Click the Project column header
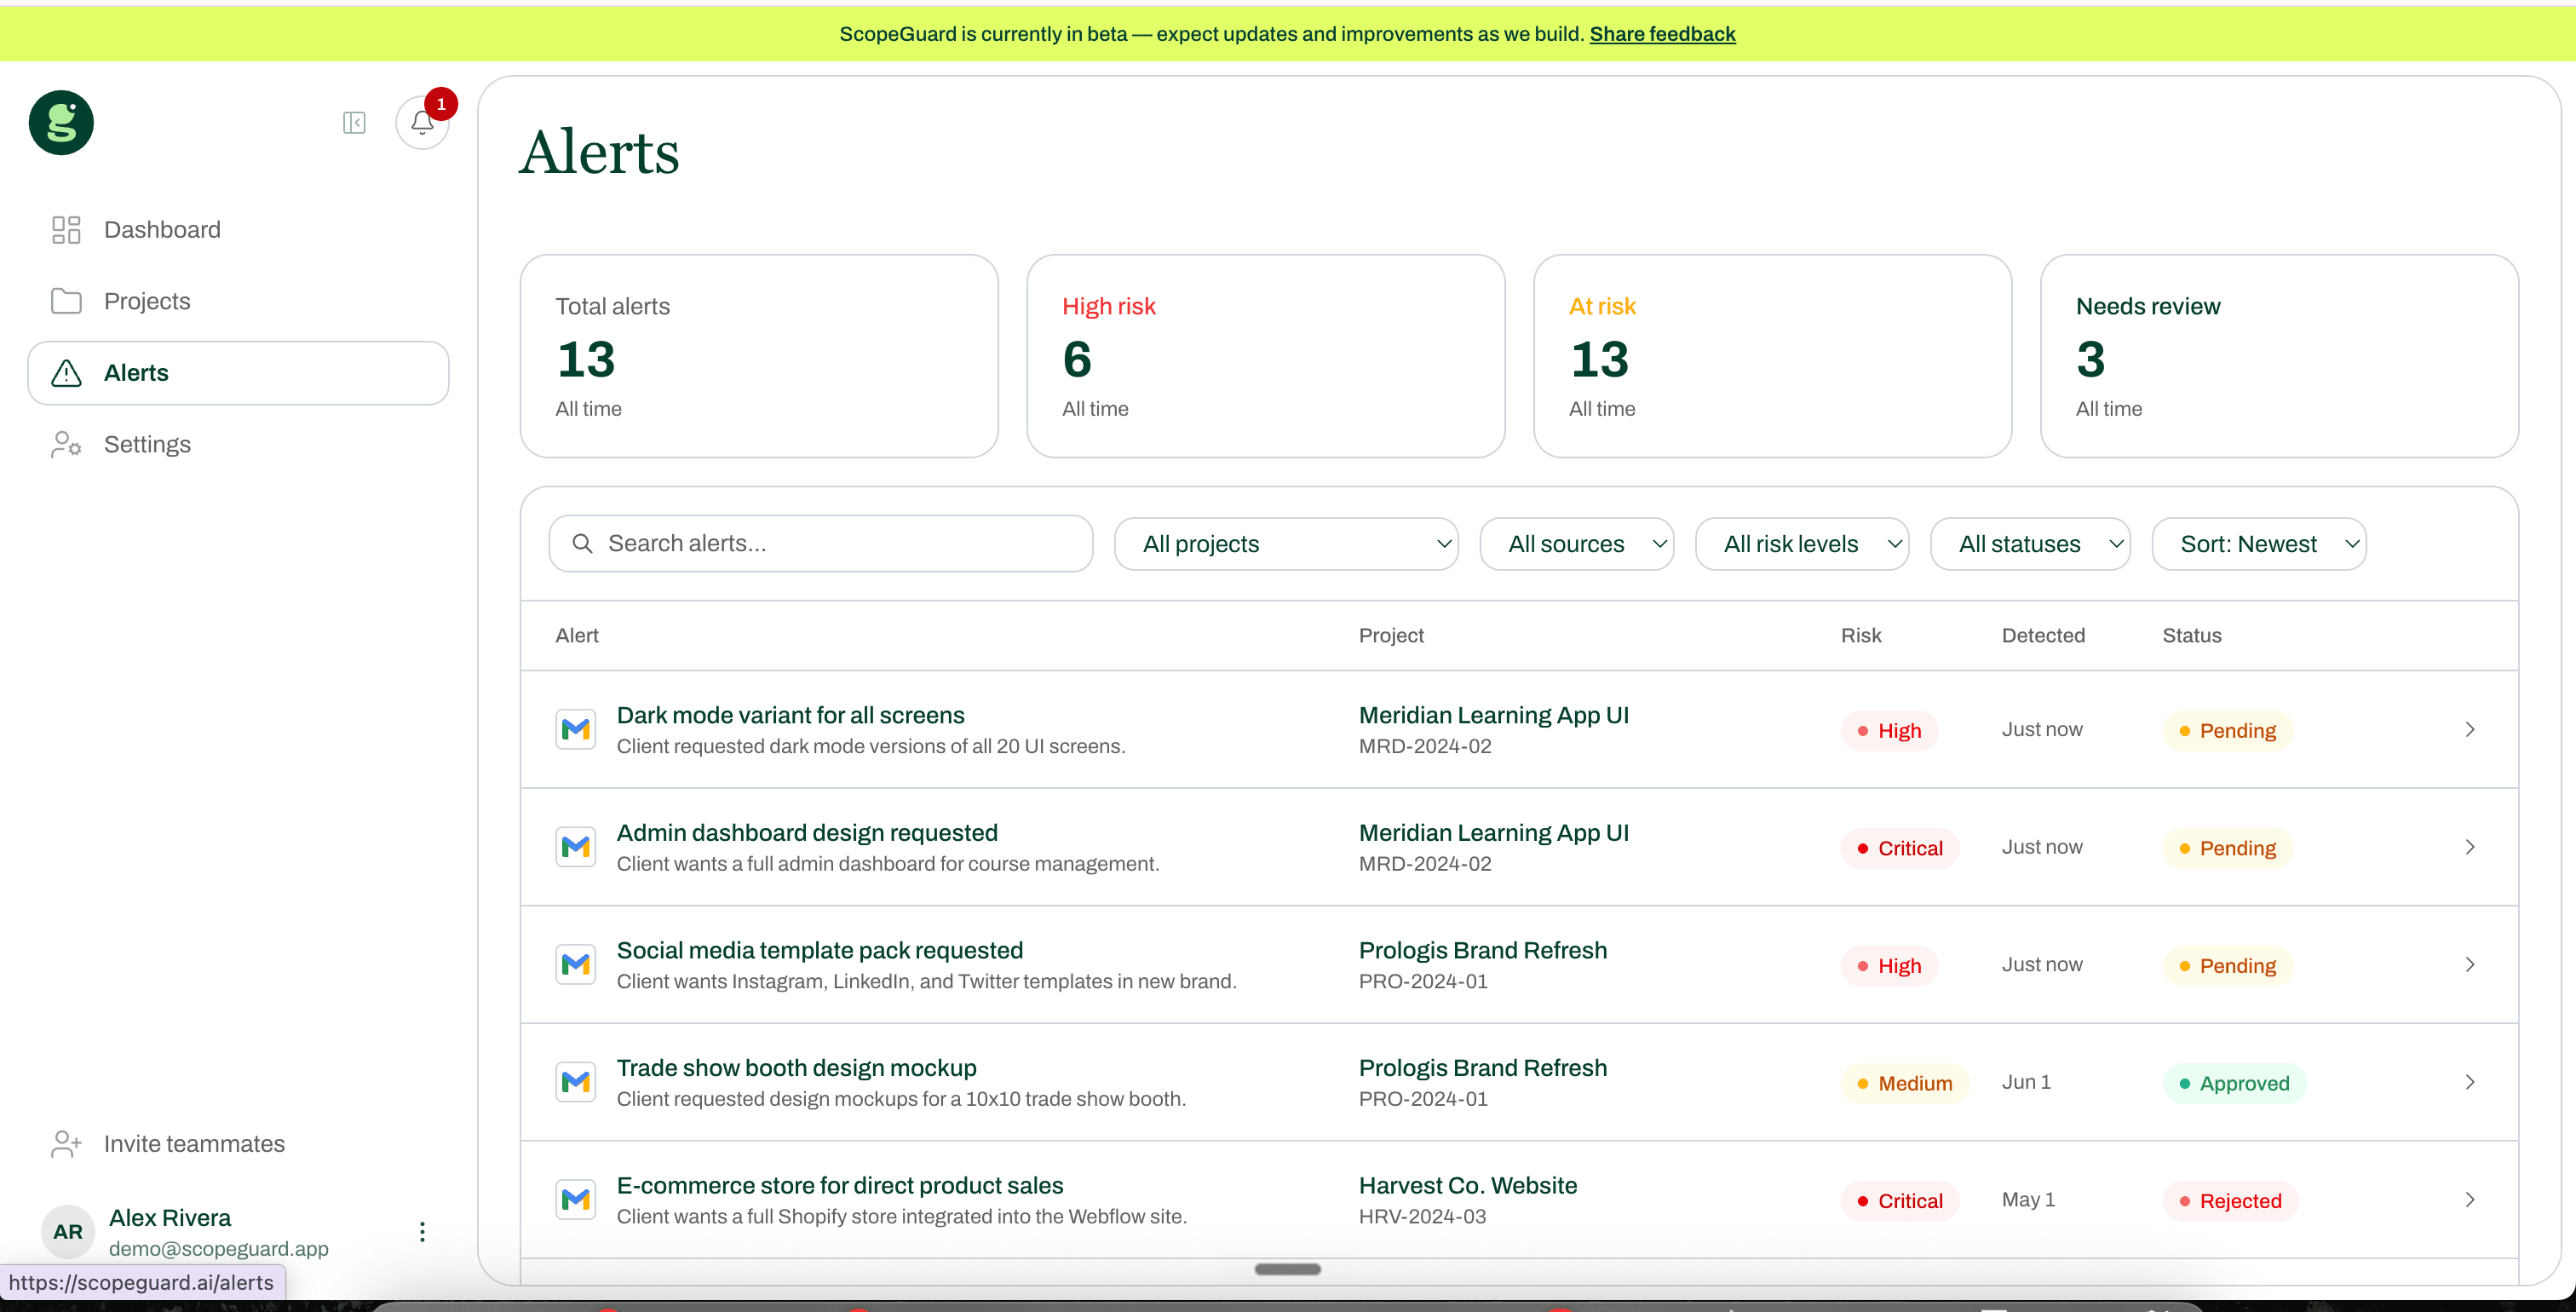2576x1312 pixels. click(x=1391, y=635)
